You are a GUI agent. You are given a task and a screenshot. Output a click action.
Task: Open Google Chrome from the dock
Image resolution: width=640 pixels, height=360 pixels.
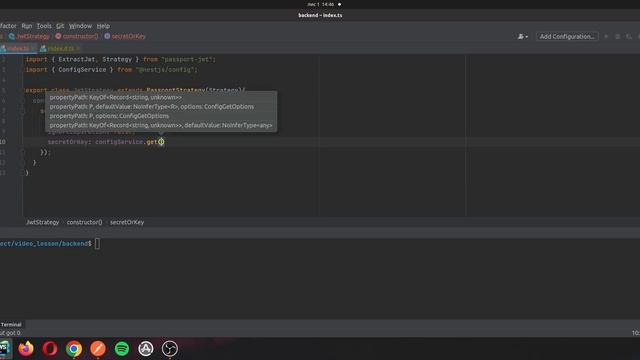tap(74, 349)
